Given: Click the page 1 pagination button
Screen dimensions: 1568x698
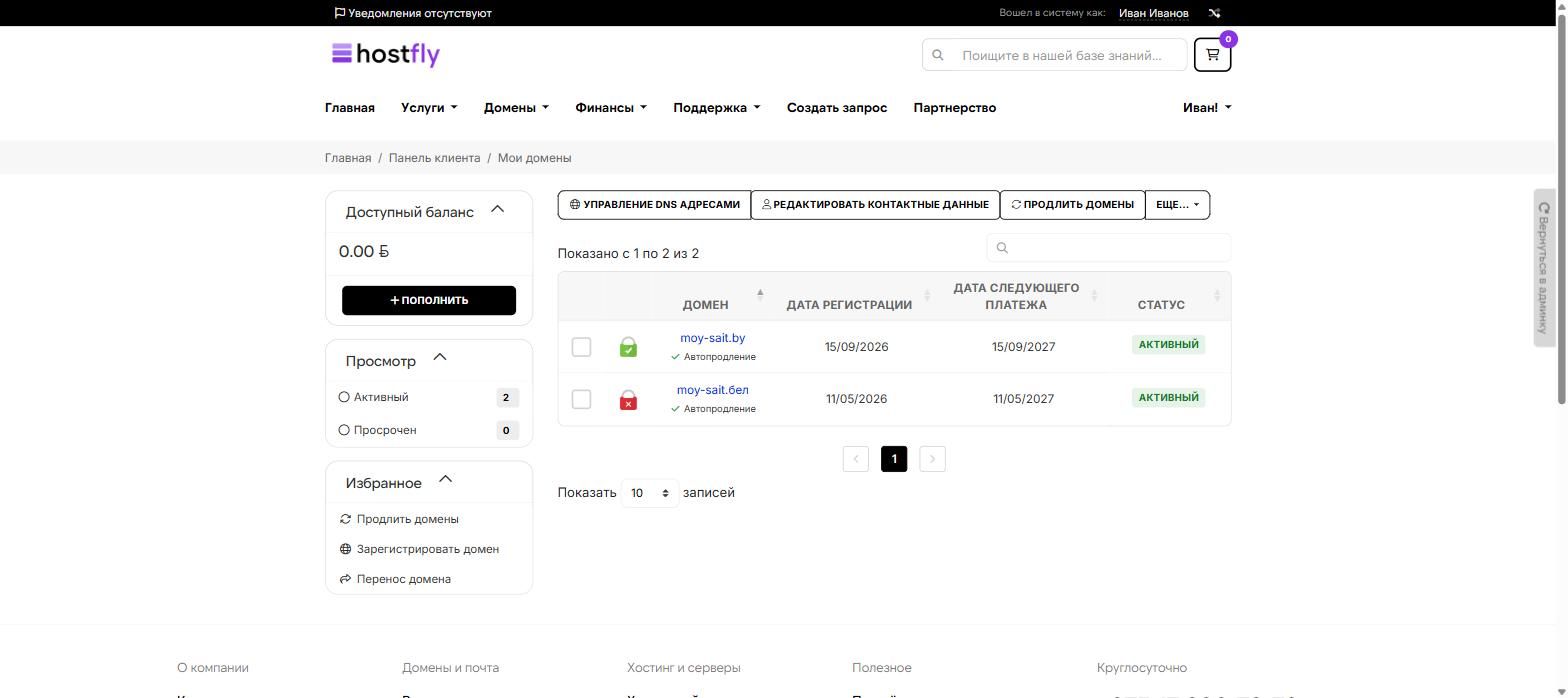Looking at the screenshot, I should 894,459.
